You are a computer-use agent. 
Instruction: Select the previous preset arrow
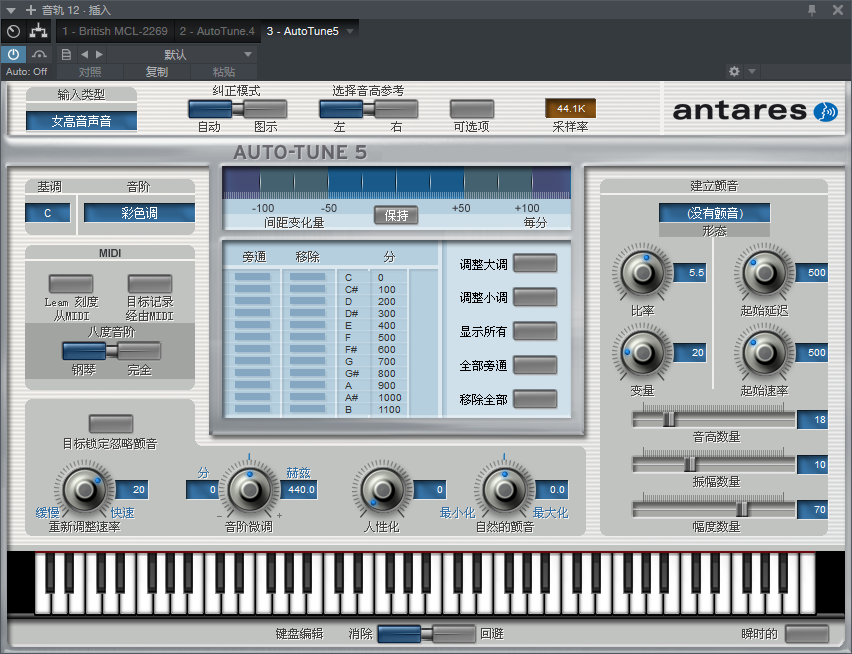[x=84, y=54]
